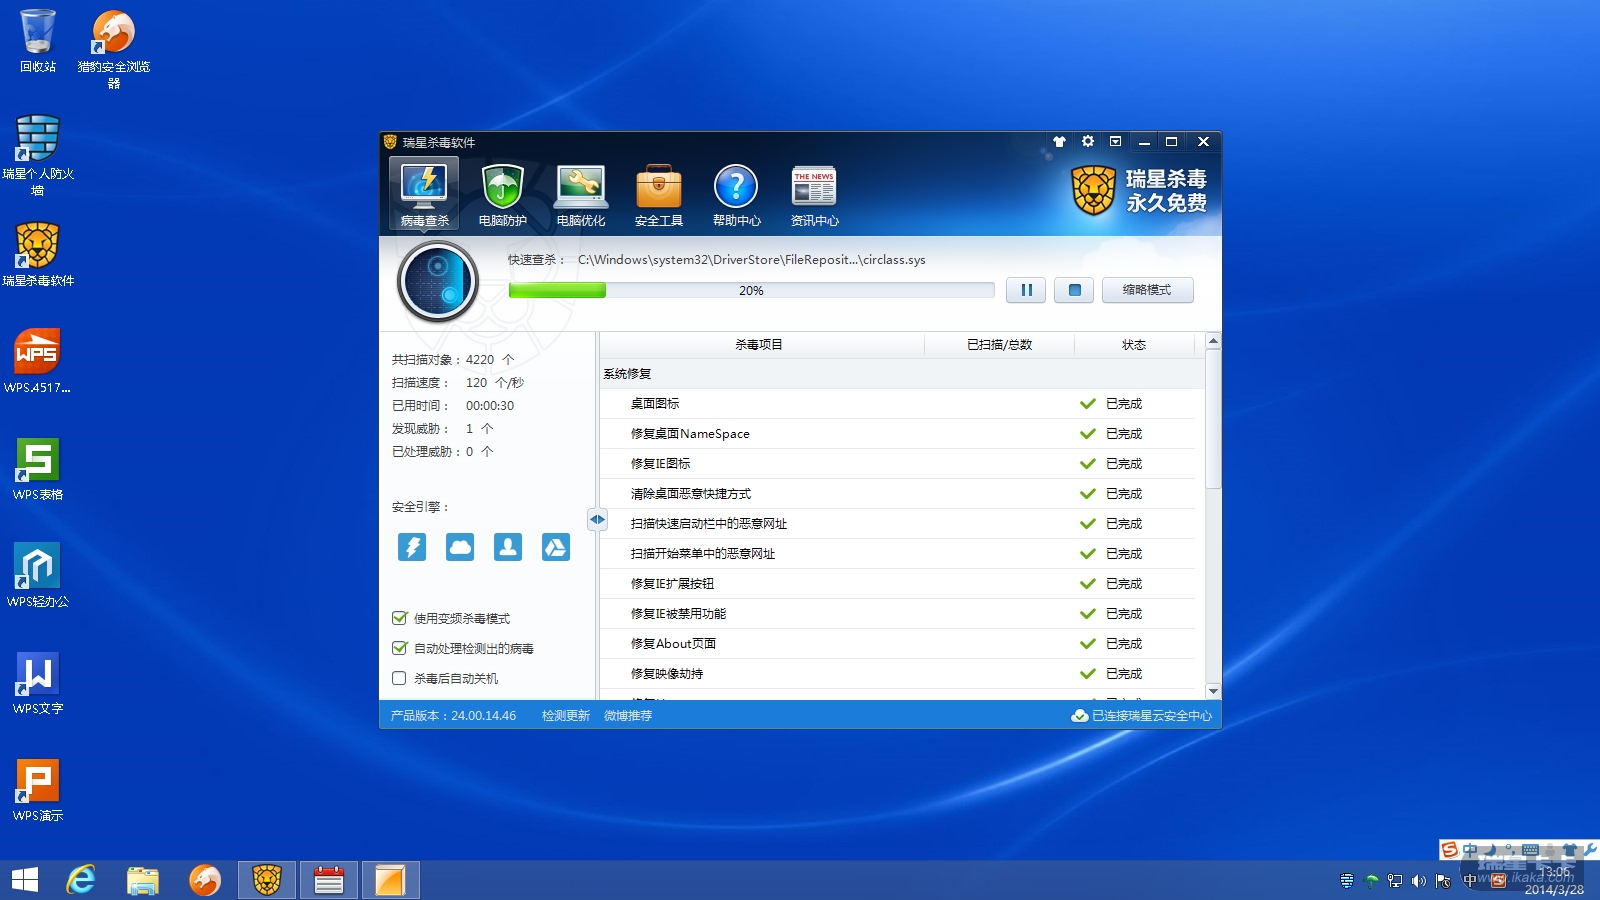
Task: Open the Cheetah browser taskbar icon
Action: 205,880
